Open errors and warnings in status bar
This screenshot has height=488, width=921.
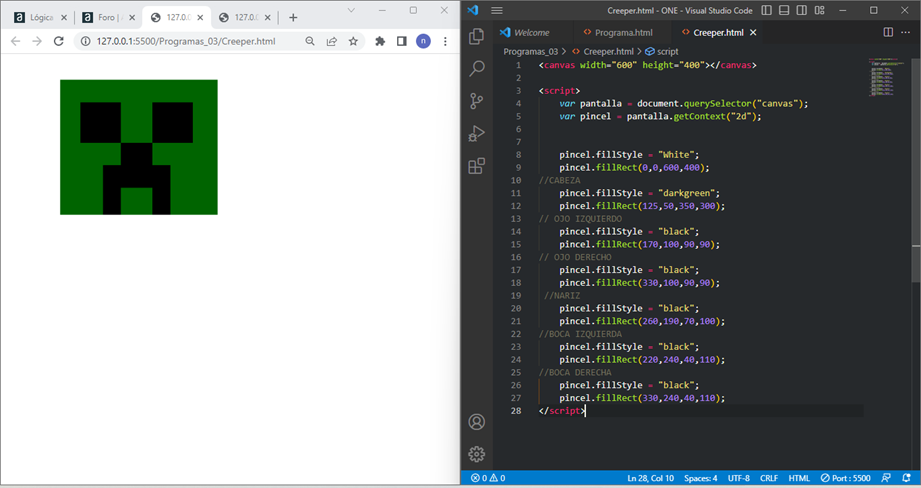click(488, 478)
